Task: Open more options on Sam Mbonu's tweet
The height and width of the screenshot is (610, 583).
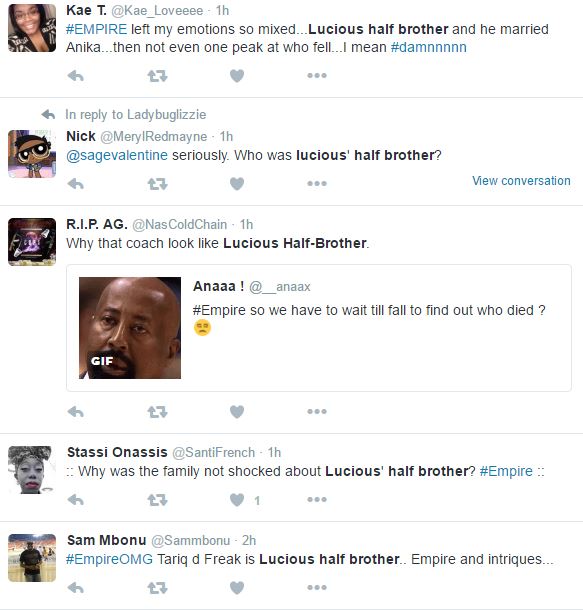Action: point(317,587)
